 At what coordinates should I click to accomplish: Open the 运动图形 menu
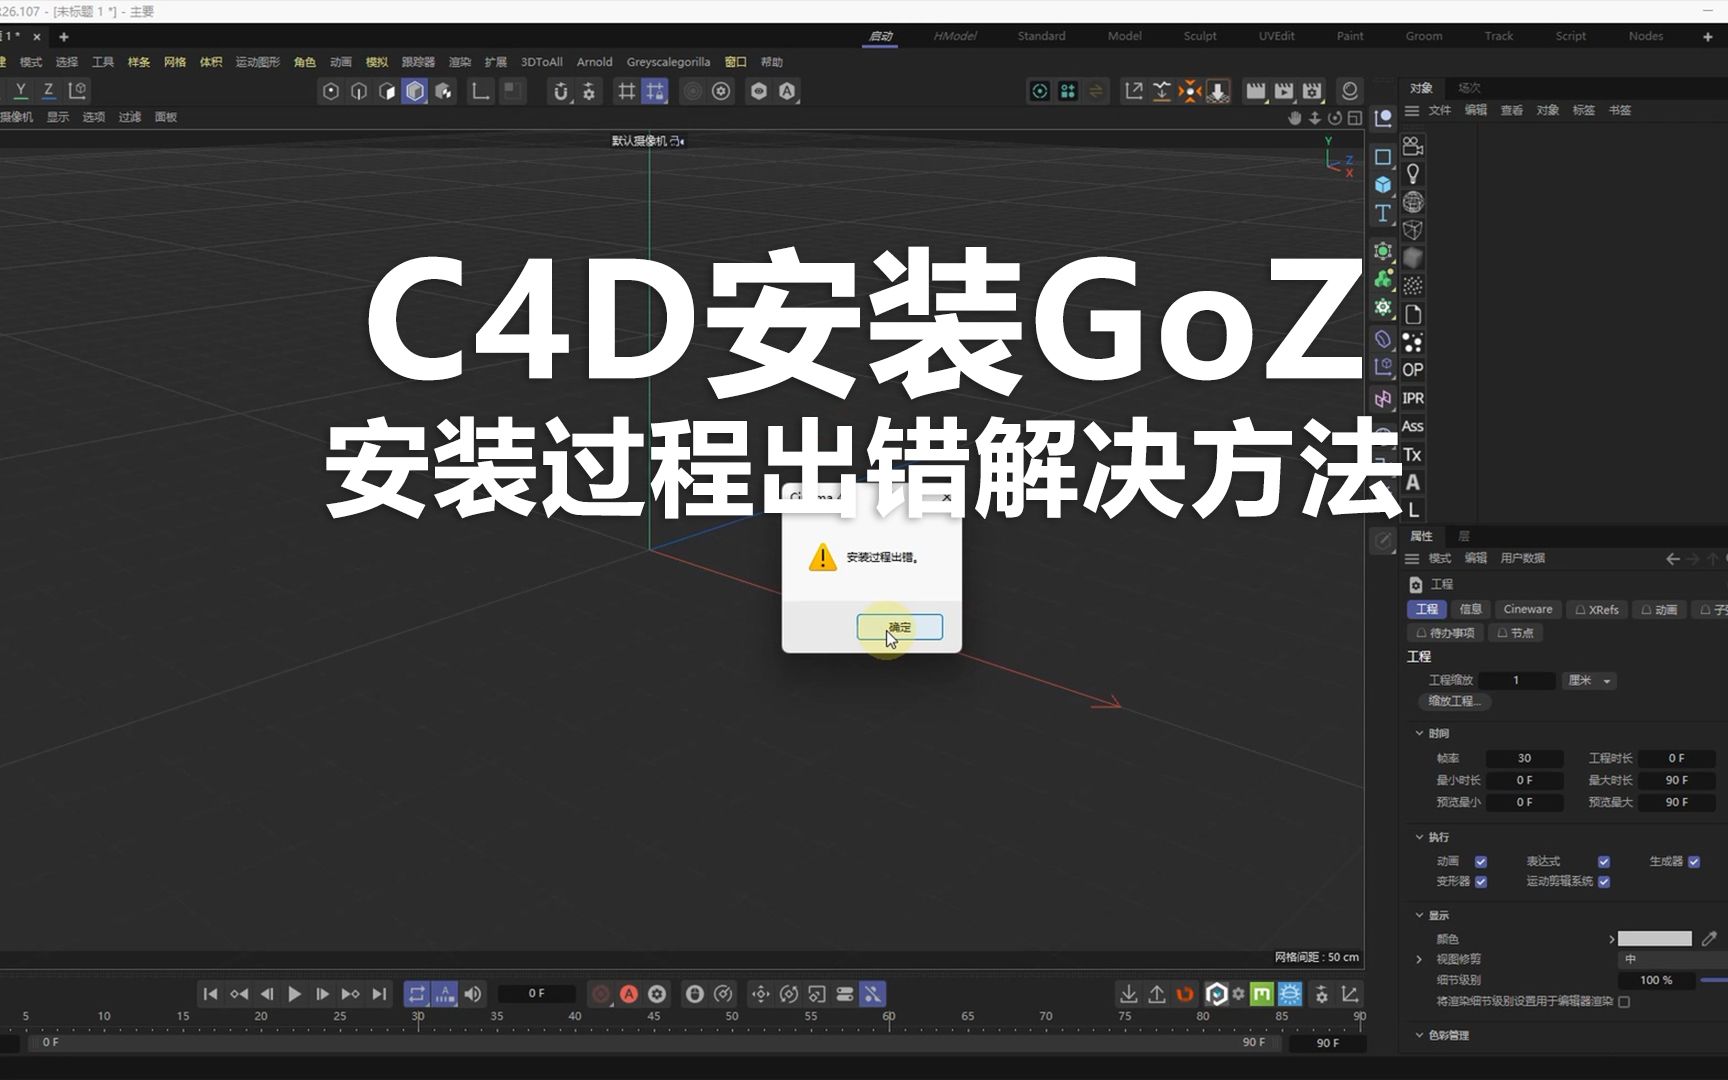pos(258,62)
